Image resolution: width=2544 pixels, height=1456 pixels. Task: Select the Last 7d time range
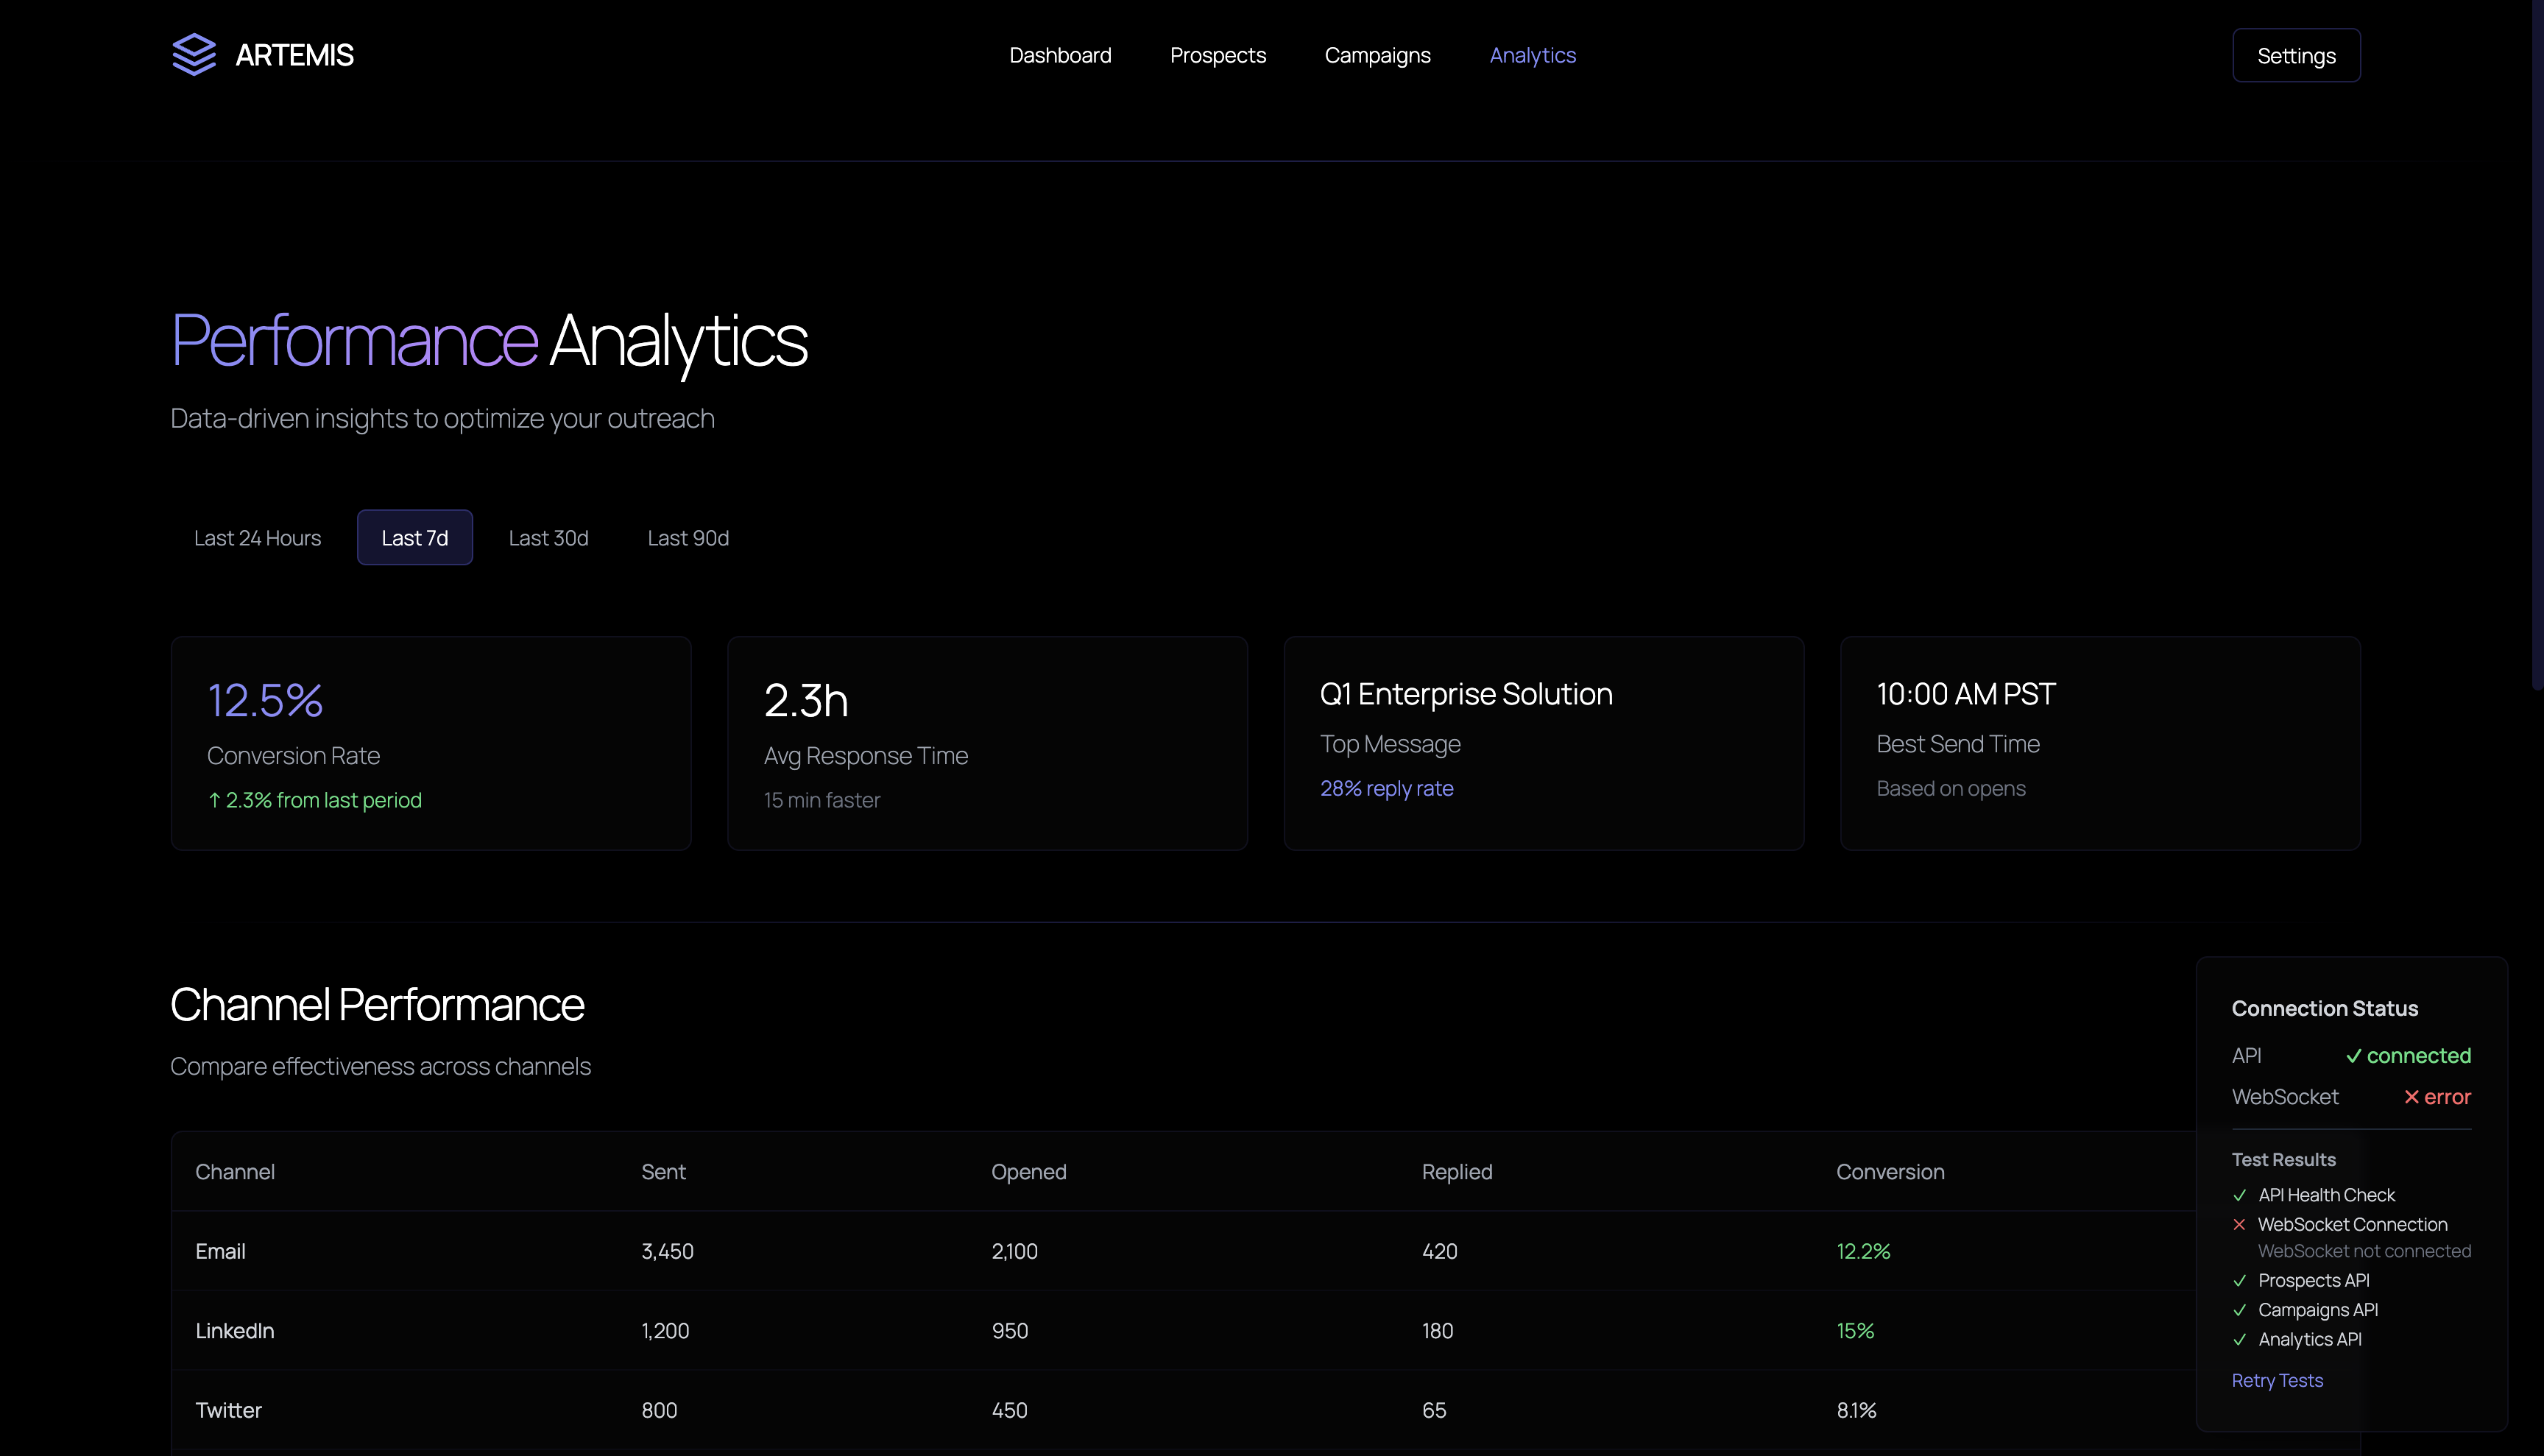click(x=414, y=538)
